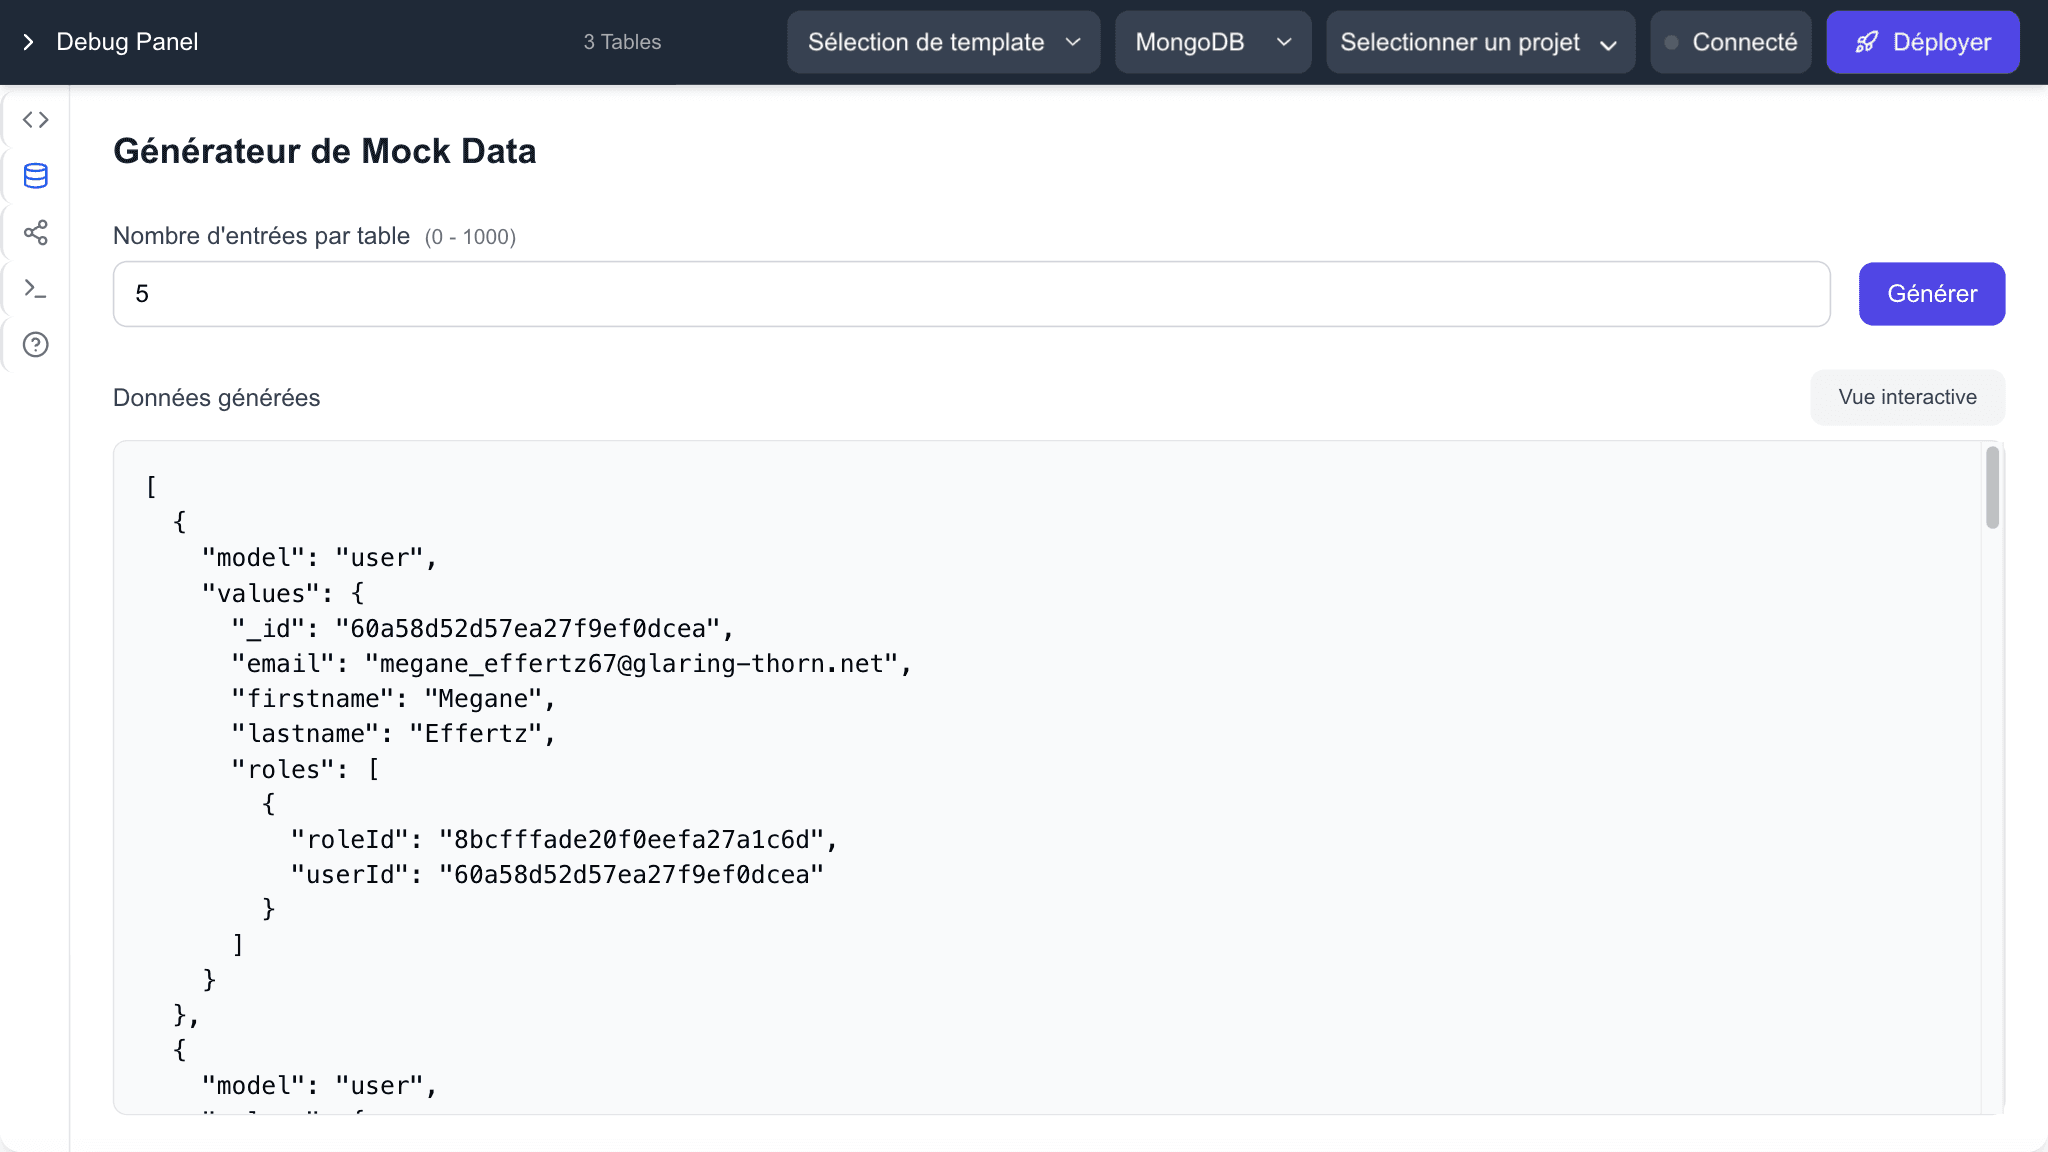Viewport: 2048px width, 1152px height.
Task: Switch display mode via Vue interactive button
Action: pos(1907,397)
